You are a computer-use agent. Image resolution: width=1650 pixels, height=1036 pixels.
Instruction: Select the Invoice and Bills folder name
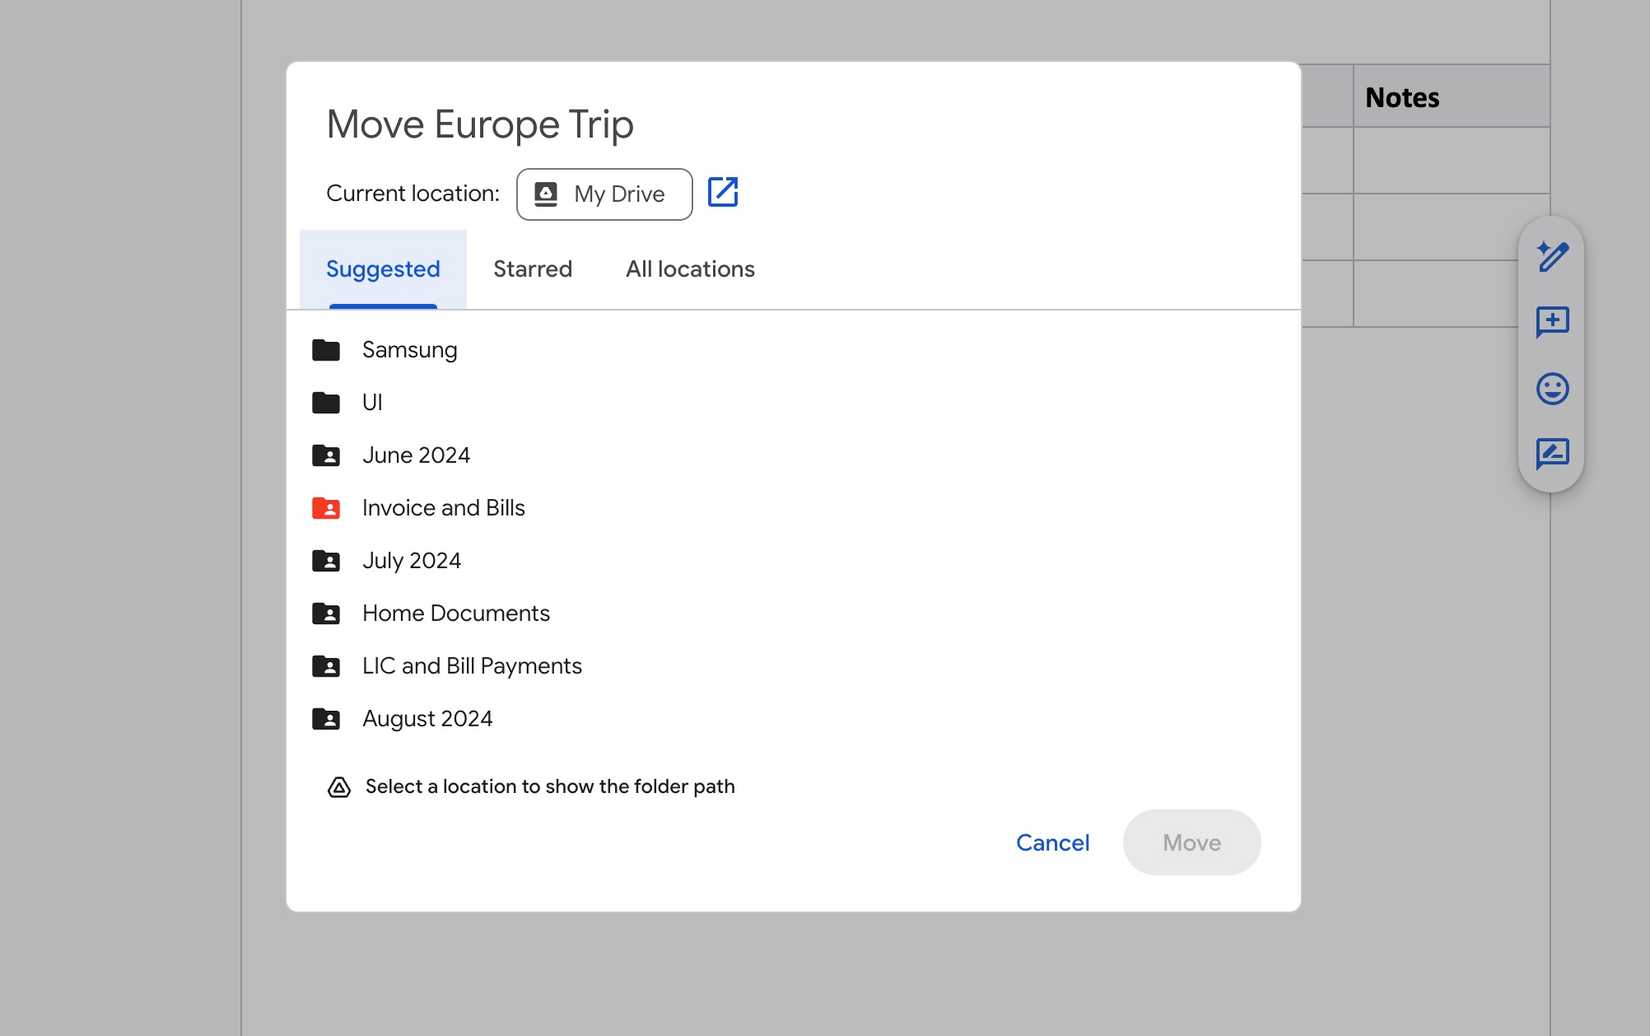[x=443, y=508]
